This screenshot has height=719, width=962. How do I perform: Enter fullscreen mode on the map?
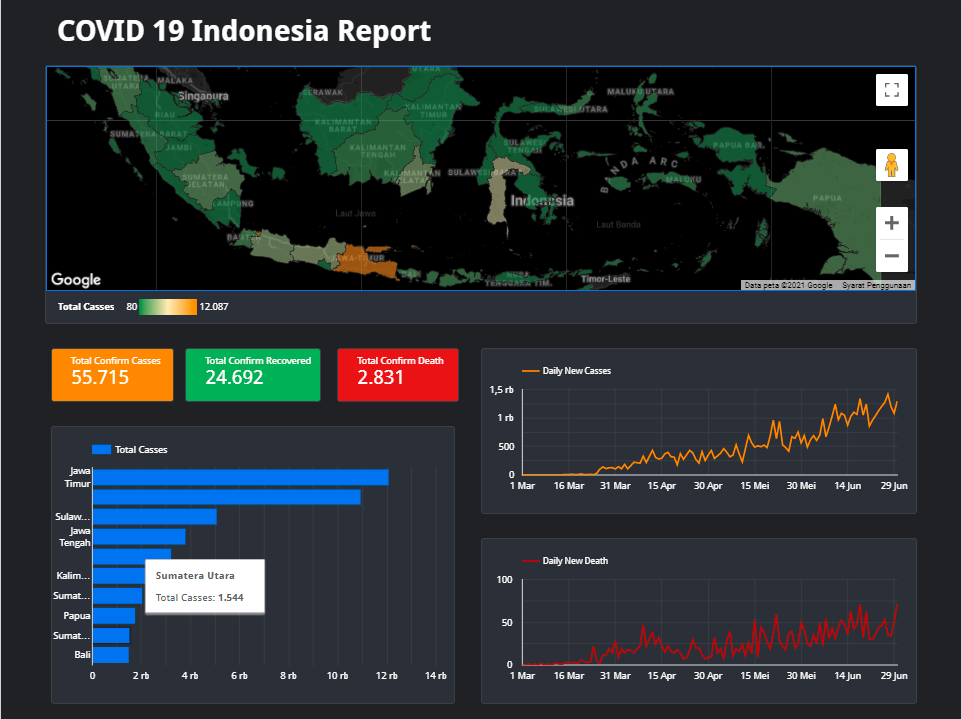(x=891, y=89)
